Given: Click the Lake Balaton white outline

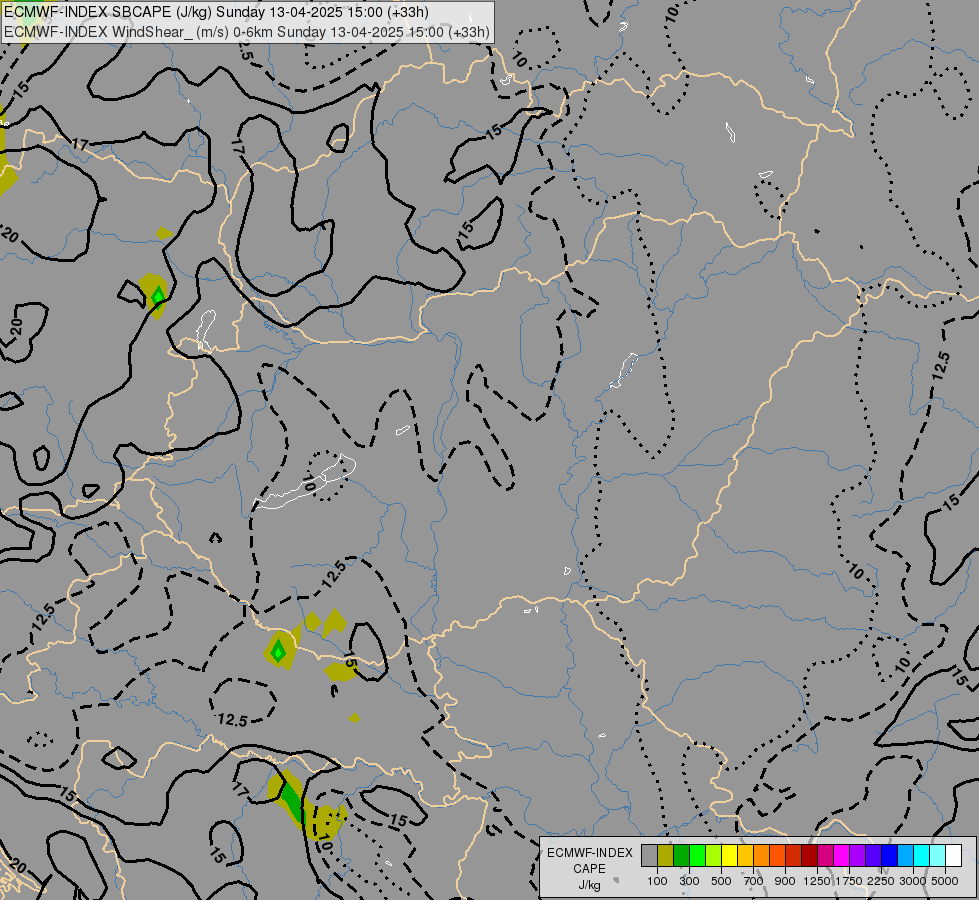Looking at the screenshot, I should click(x=305, y=482).
